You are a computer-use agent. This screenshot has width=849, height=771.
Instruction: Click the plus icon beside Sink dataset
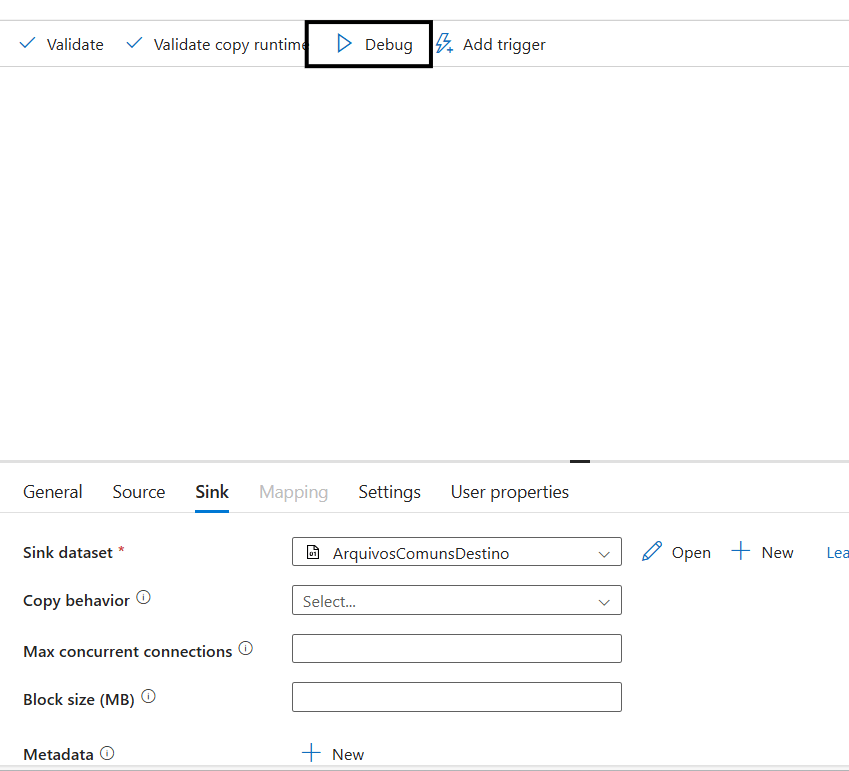click(741, 551)
